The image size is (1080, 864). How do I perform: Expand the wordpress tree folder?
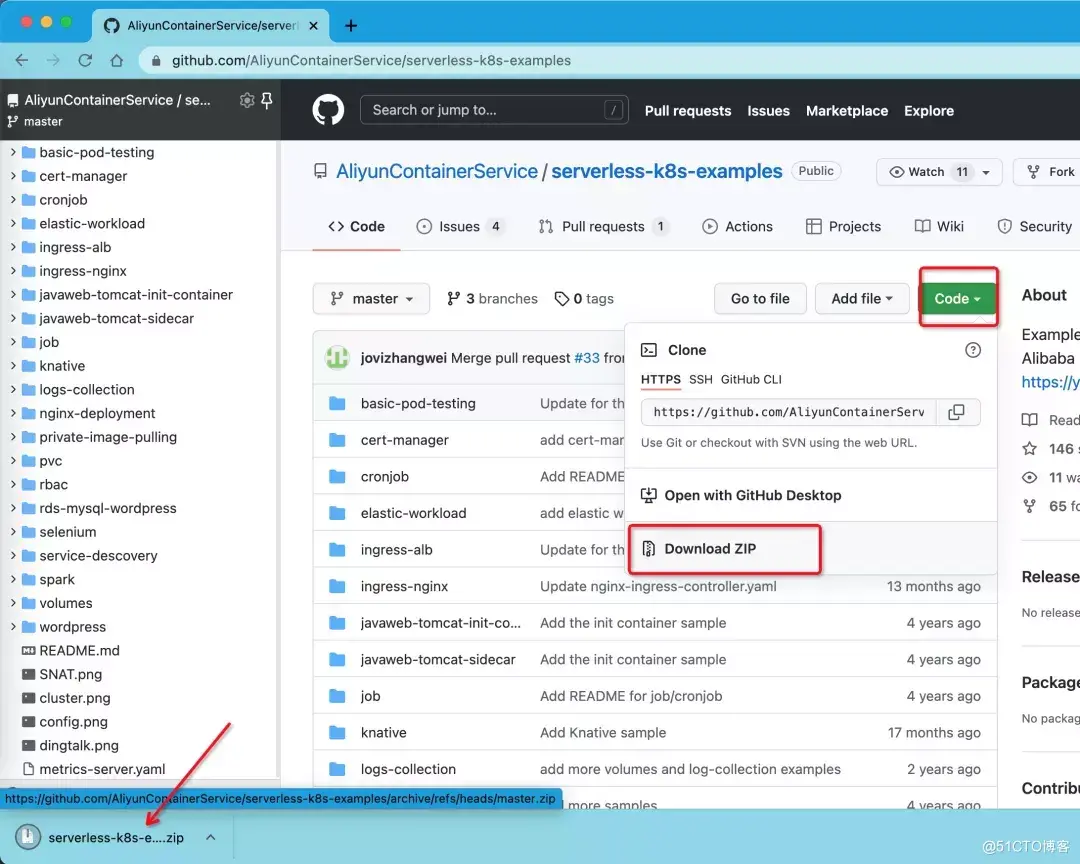[12, 626]
